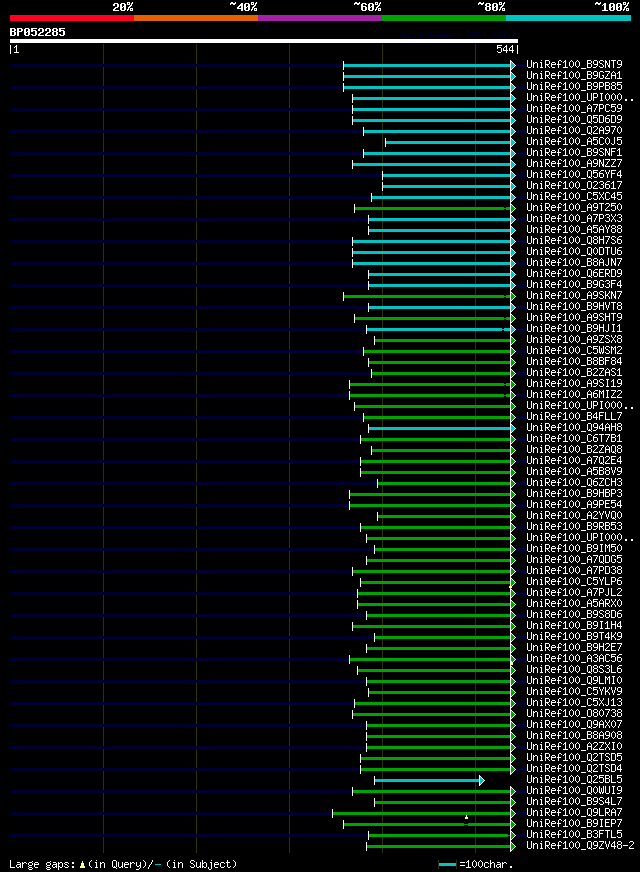The height and width of the screenshot is (872, 640).
Task: Click the short cyan alignment bar of Q25BL5
Action: tap(428, 781)
